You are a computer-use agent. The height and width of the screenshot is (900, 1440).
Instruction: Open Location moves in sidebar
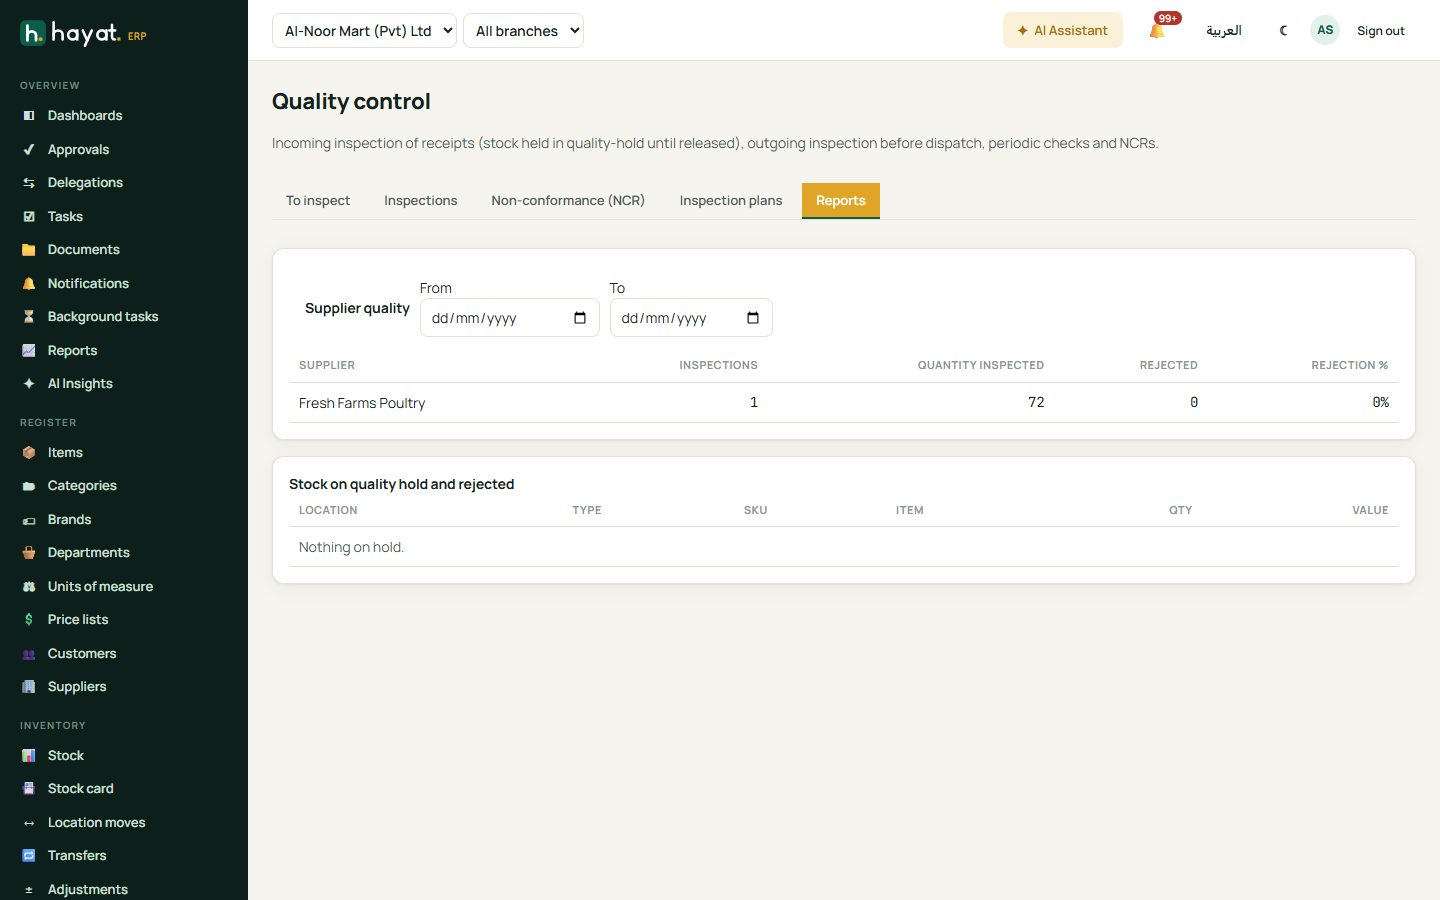(x=96, y=823)
